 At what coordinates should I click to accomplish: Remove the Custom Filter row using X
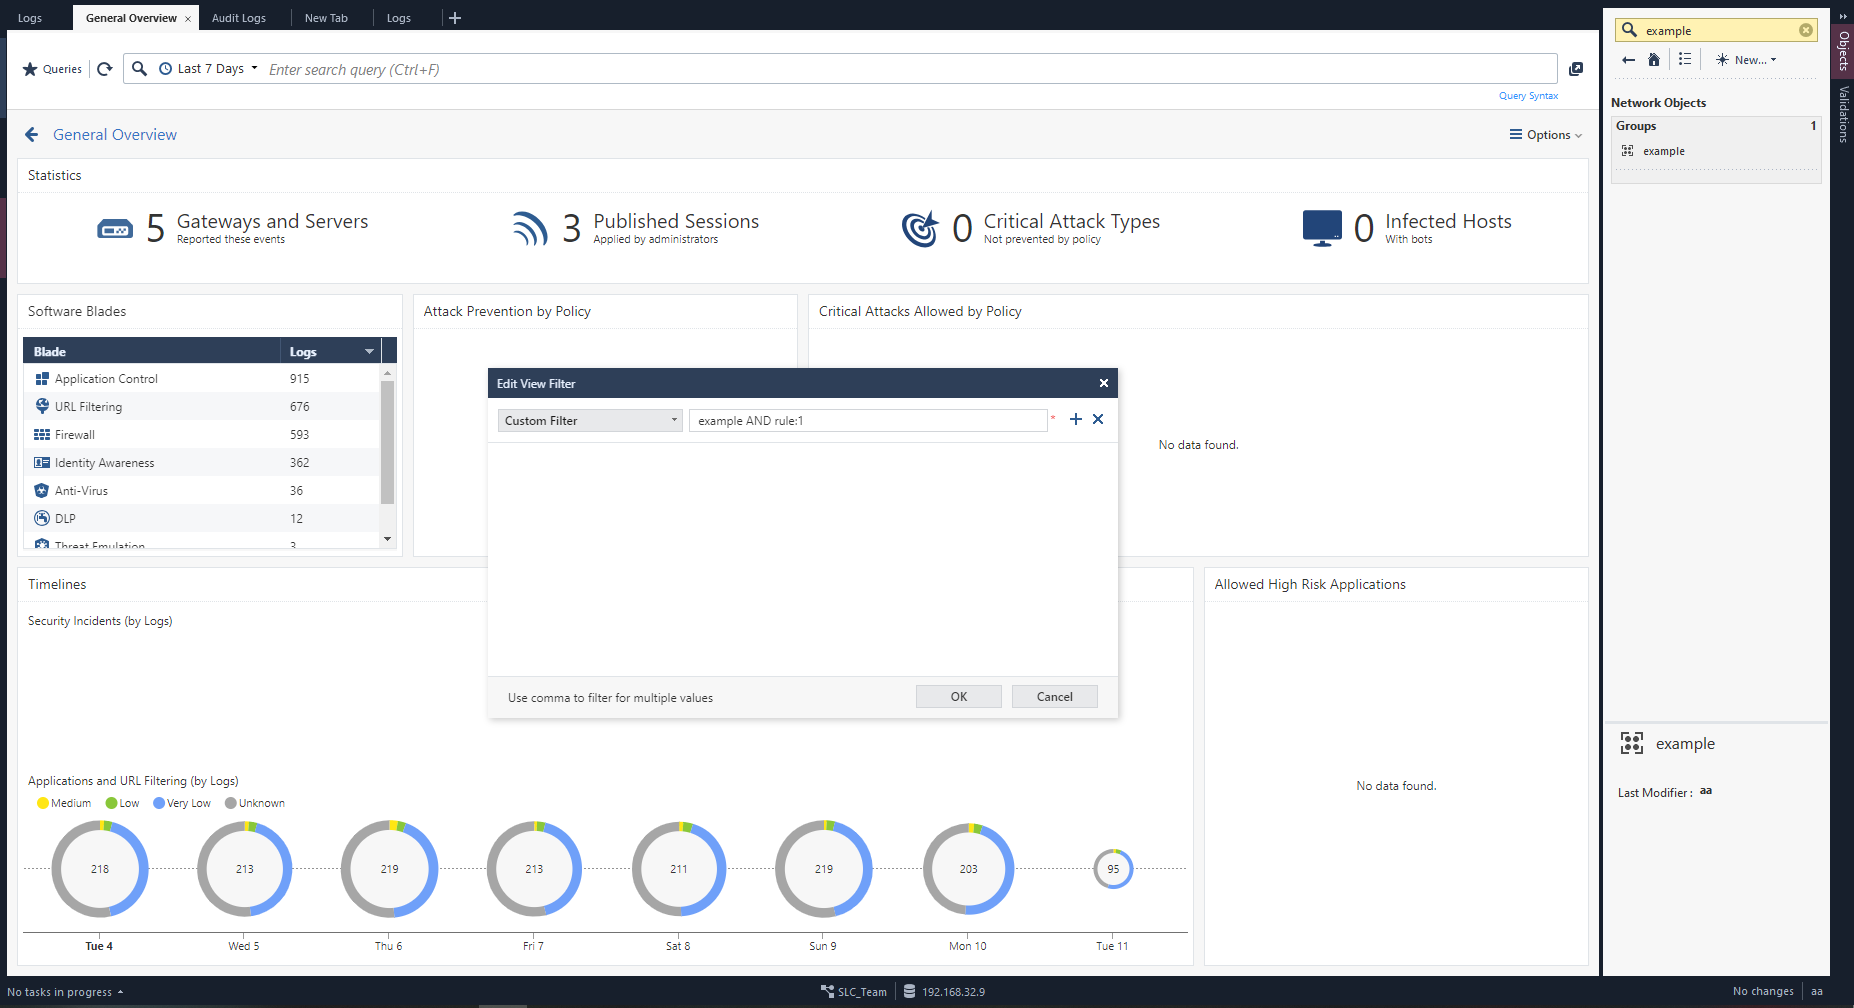point(1098,420)
